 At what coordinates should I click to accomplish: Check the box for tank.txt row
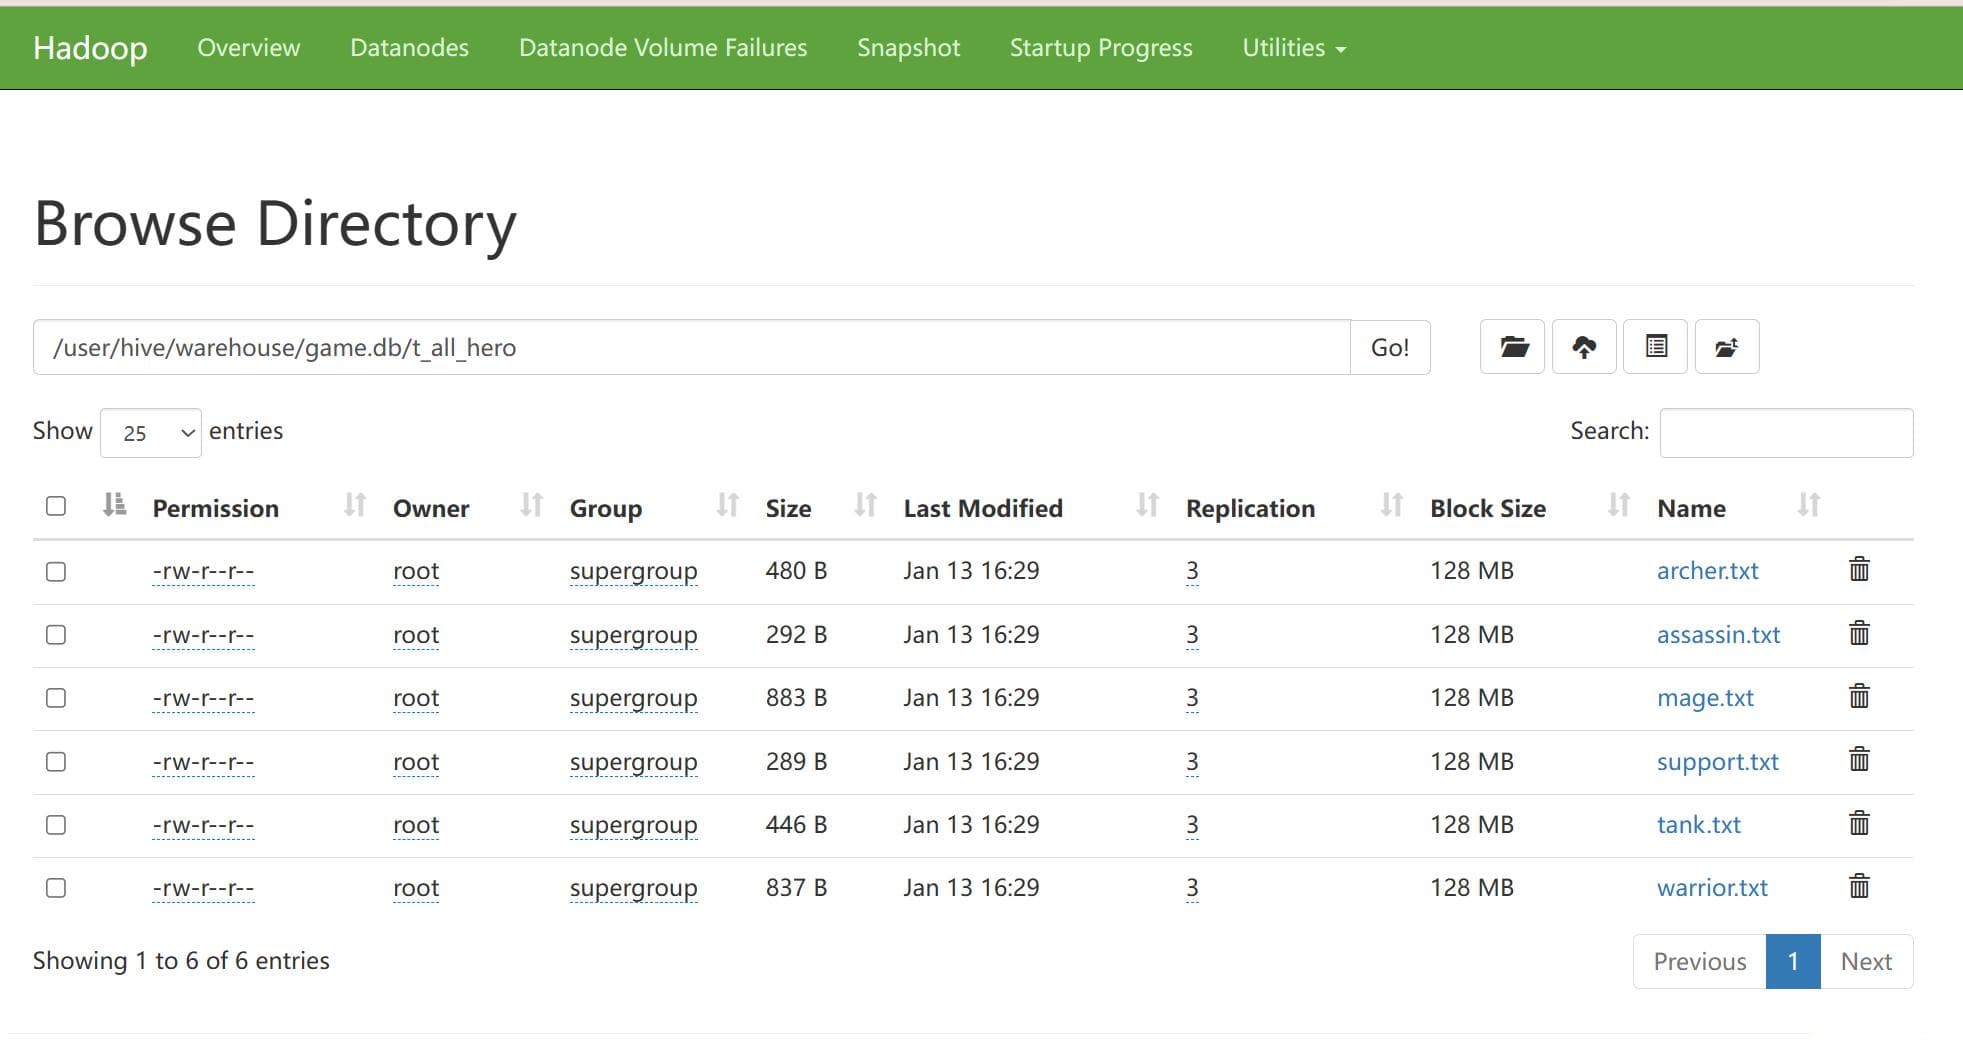click(56, 825)
